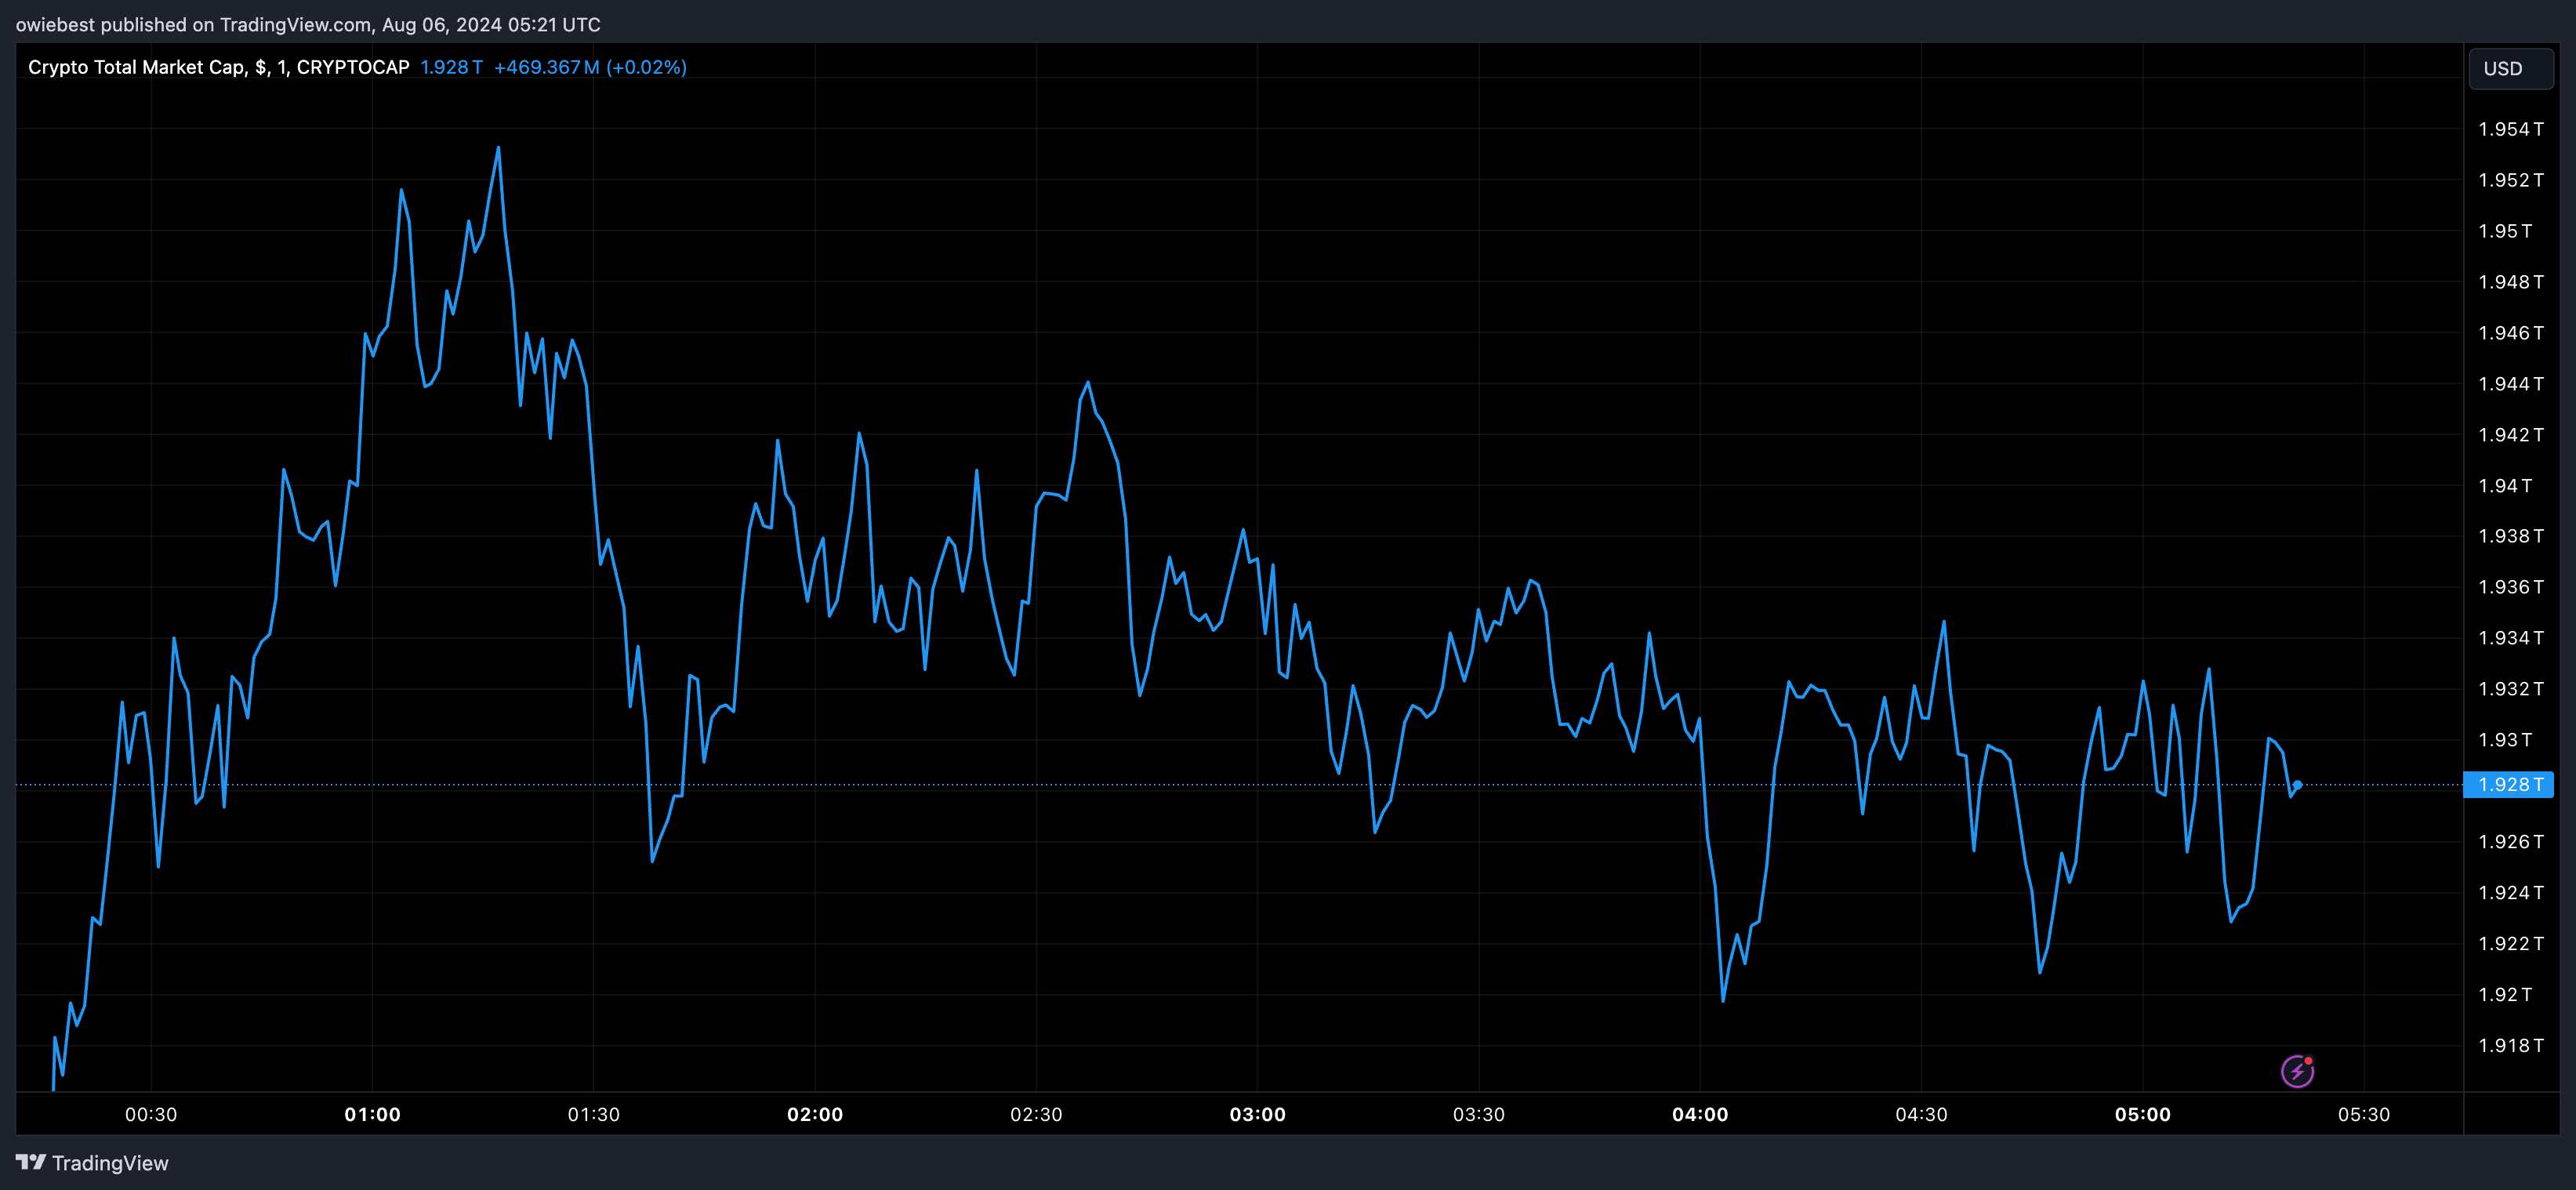
Task: Select the 02:00 time axis label
Action: (x=814, y=1114)
